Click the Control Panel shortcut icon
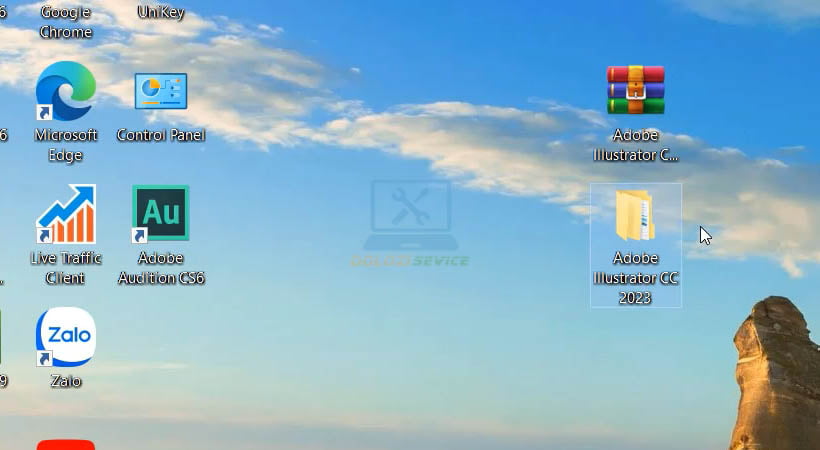 161,91
